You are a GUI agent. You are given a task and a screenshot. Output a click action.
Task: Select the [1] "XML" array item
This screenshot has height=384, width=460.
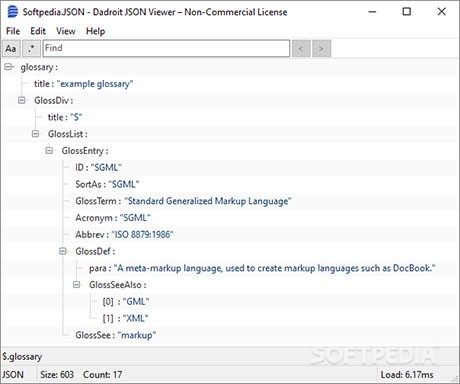click(x=230, y=318)
